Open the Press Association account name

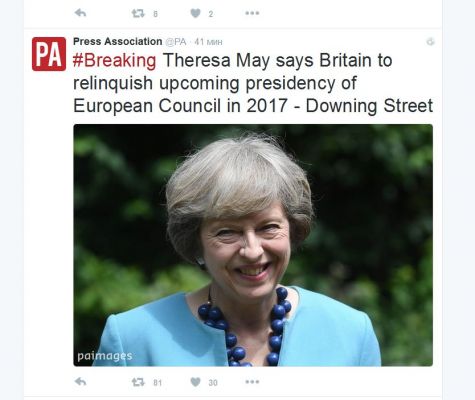pyautogui.click(x=117, y=41)
